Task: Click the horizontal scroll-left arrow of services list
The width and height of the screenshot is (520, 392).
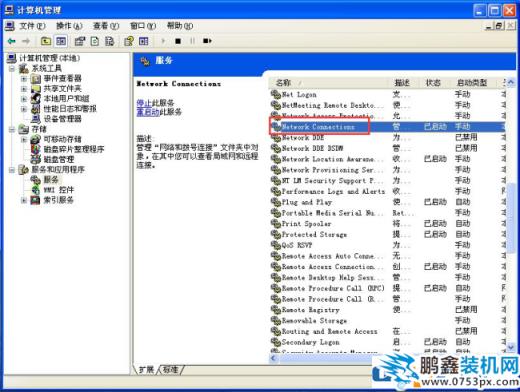Action: [274, 358]
